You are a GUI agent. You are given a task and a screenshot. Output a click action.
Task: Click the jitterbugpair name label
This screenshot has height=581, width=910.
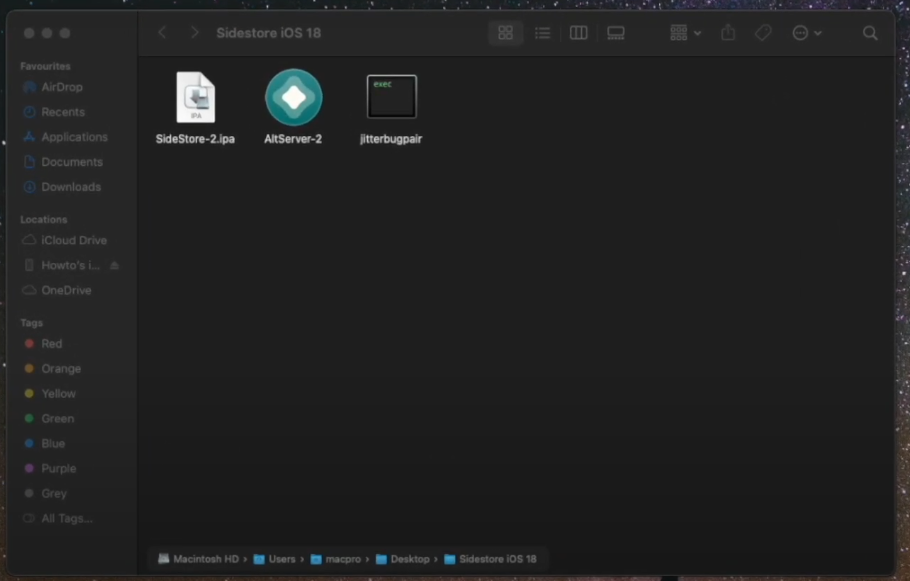[x=391, y=139]
